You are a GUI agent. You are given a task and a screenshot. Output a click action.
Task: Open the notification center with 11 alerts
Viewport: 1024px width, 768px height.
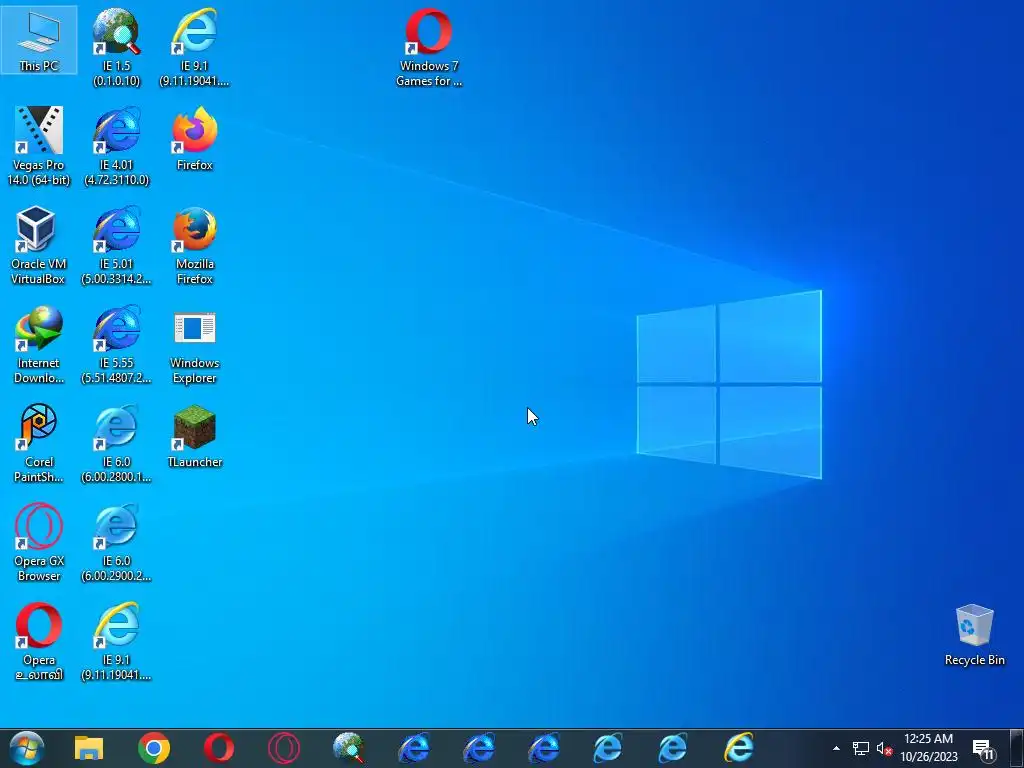(x=983, y=750)
